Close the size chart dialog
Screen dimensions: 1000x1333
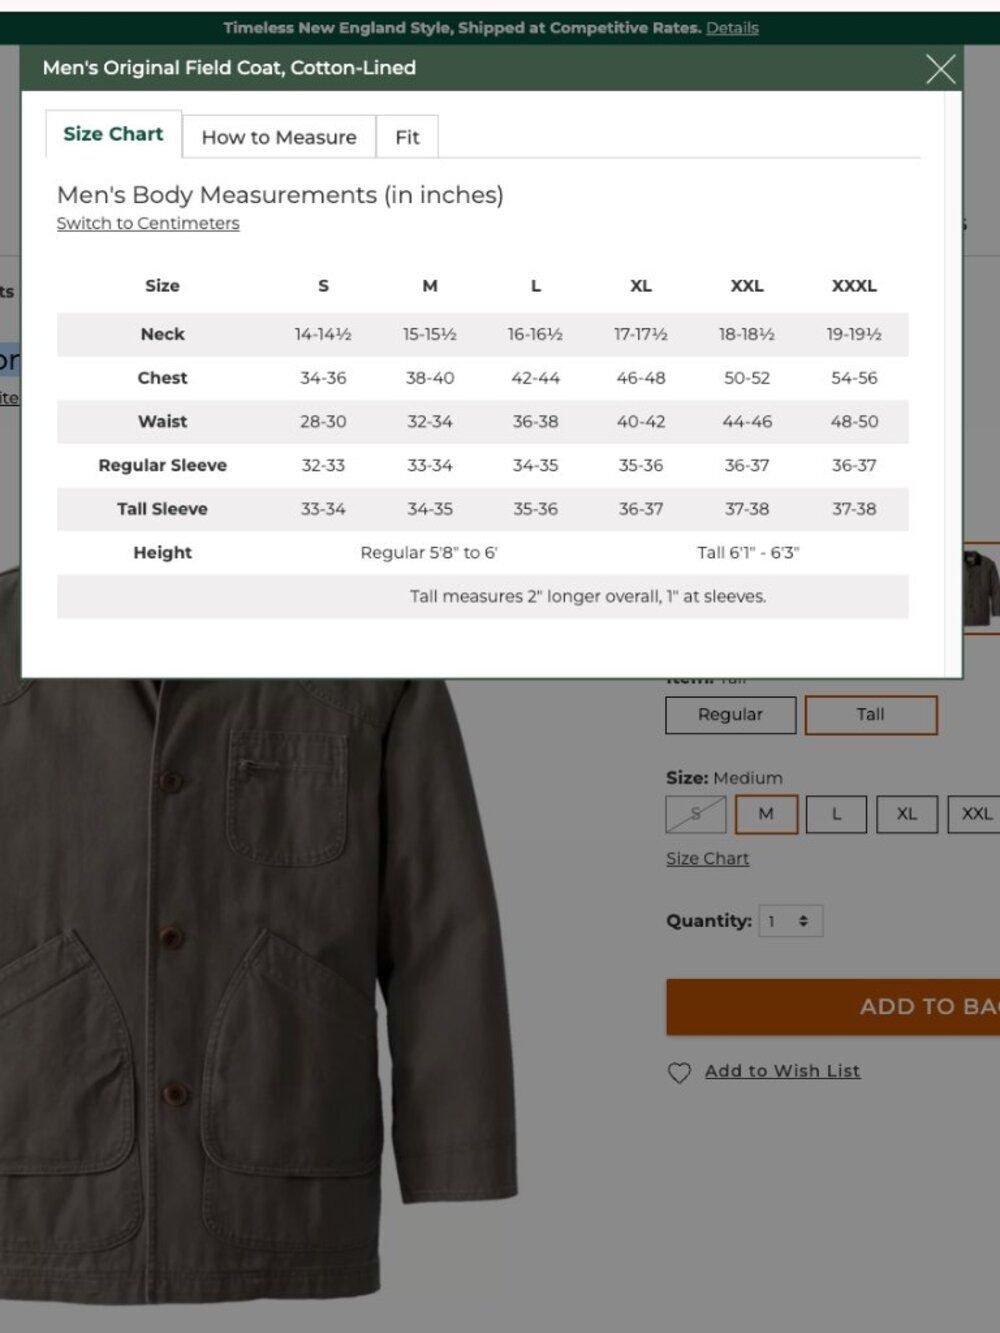[940, 69]
